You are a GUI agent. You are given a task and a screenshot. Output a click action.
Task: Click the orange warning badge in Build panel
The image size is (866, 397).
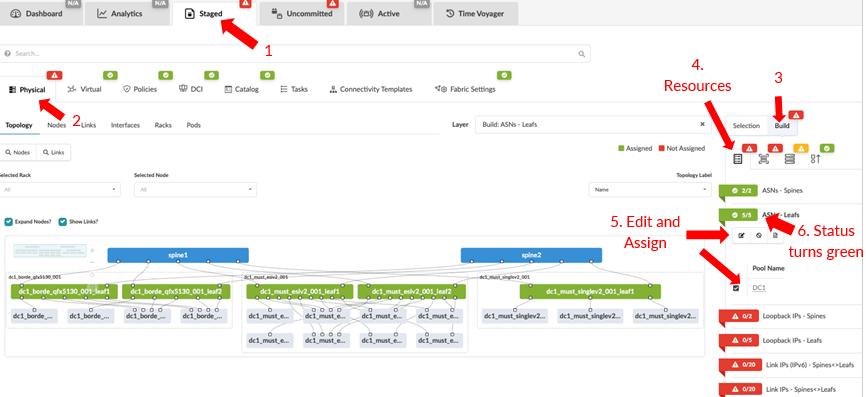tap(801, 148)
